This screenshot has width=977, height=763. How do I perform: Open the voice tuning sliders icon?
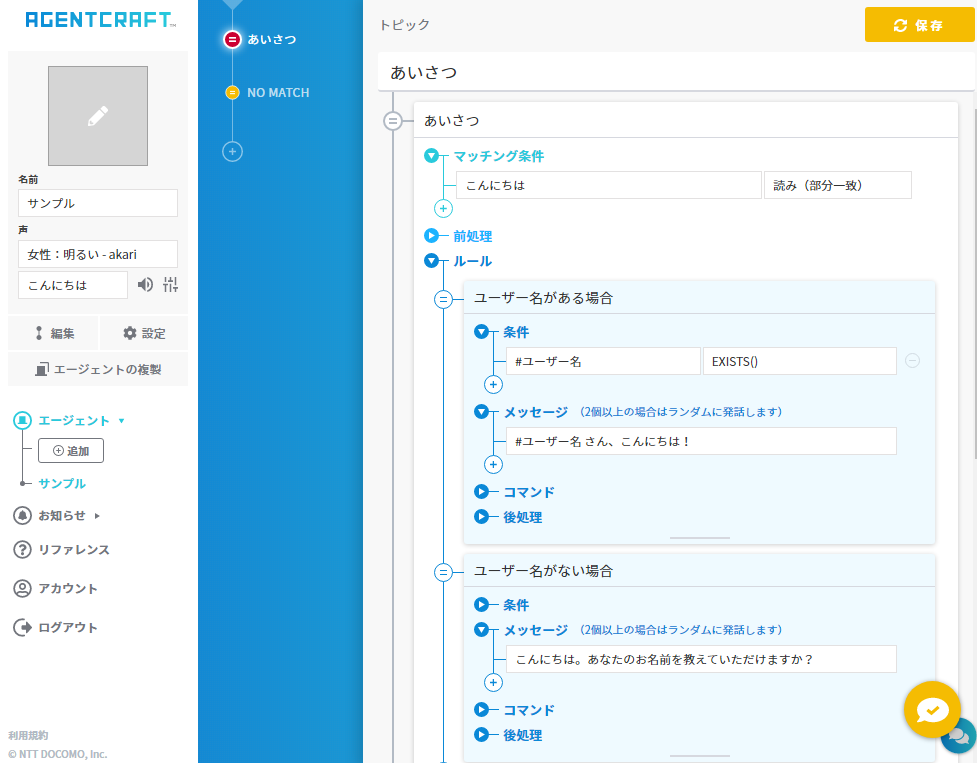[170, 285]
